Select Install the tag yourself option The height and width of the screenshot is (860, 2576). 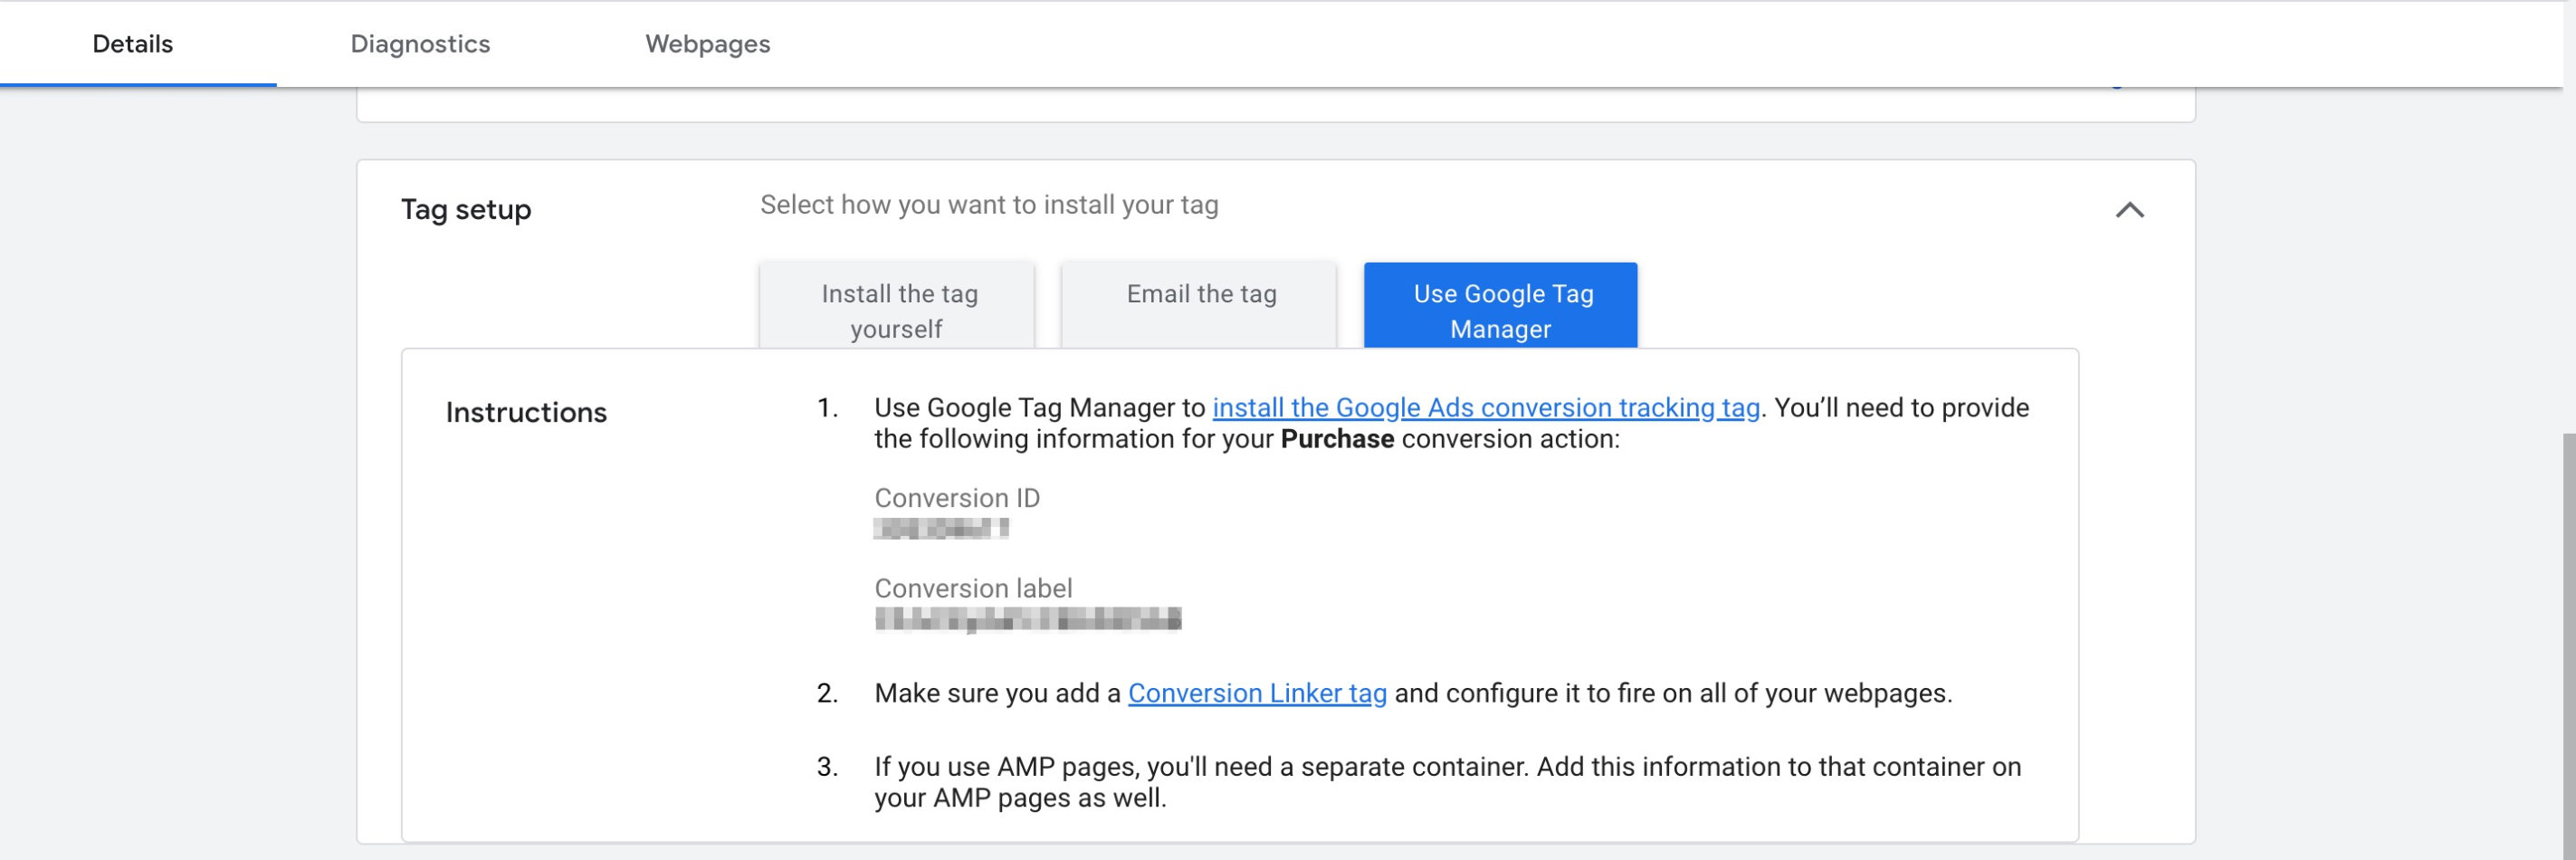click(897, 307)
